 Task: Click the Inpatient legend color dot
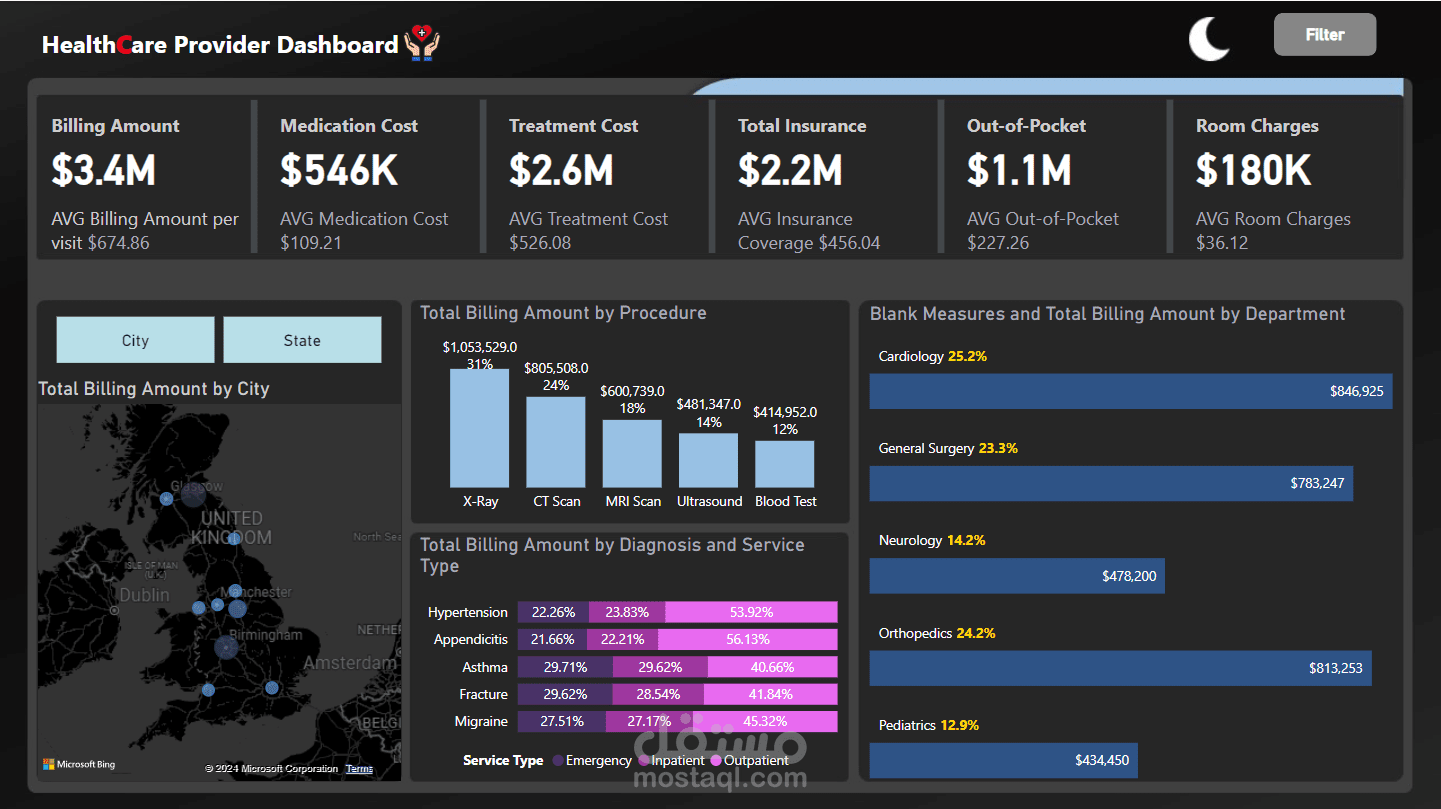click(643, 761)
